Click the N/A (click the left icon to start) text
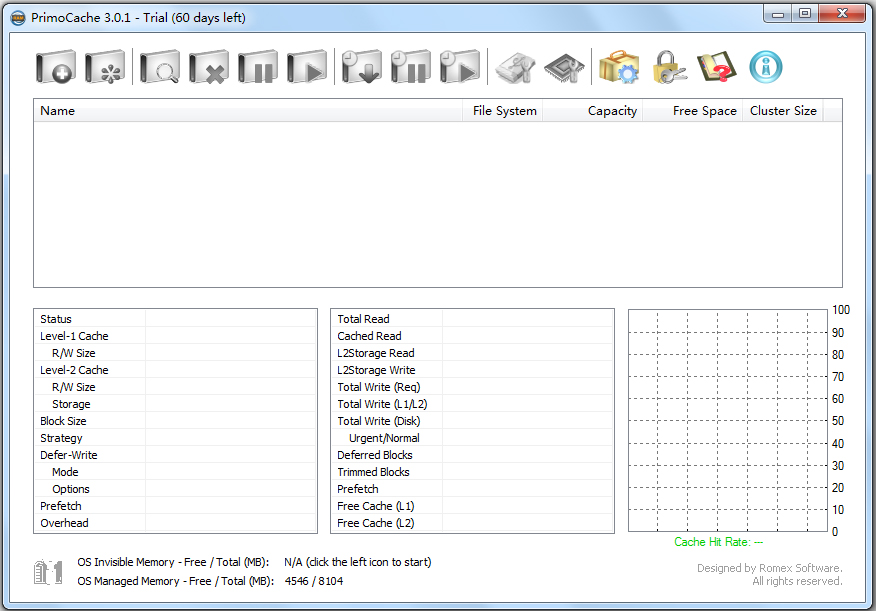 click(x=358, y=562)
